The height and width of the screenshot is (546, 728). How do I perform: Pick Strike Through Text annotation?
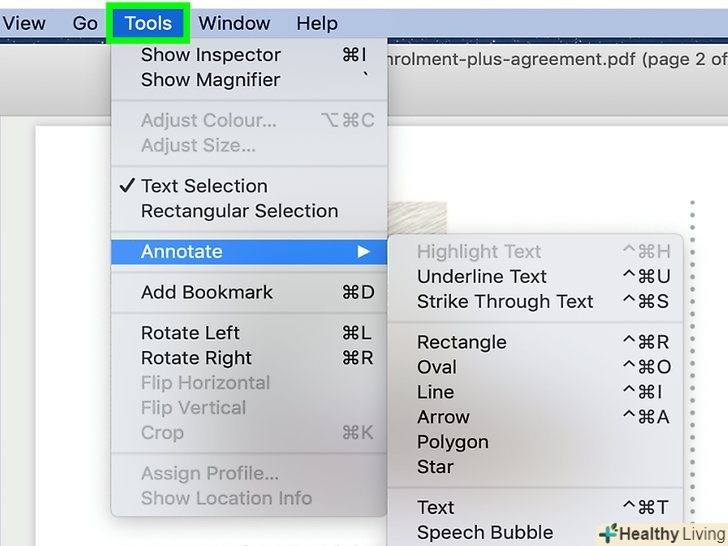pyautogui.click(x=505, y=302)
